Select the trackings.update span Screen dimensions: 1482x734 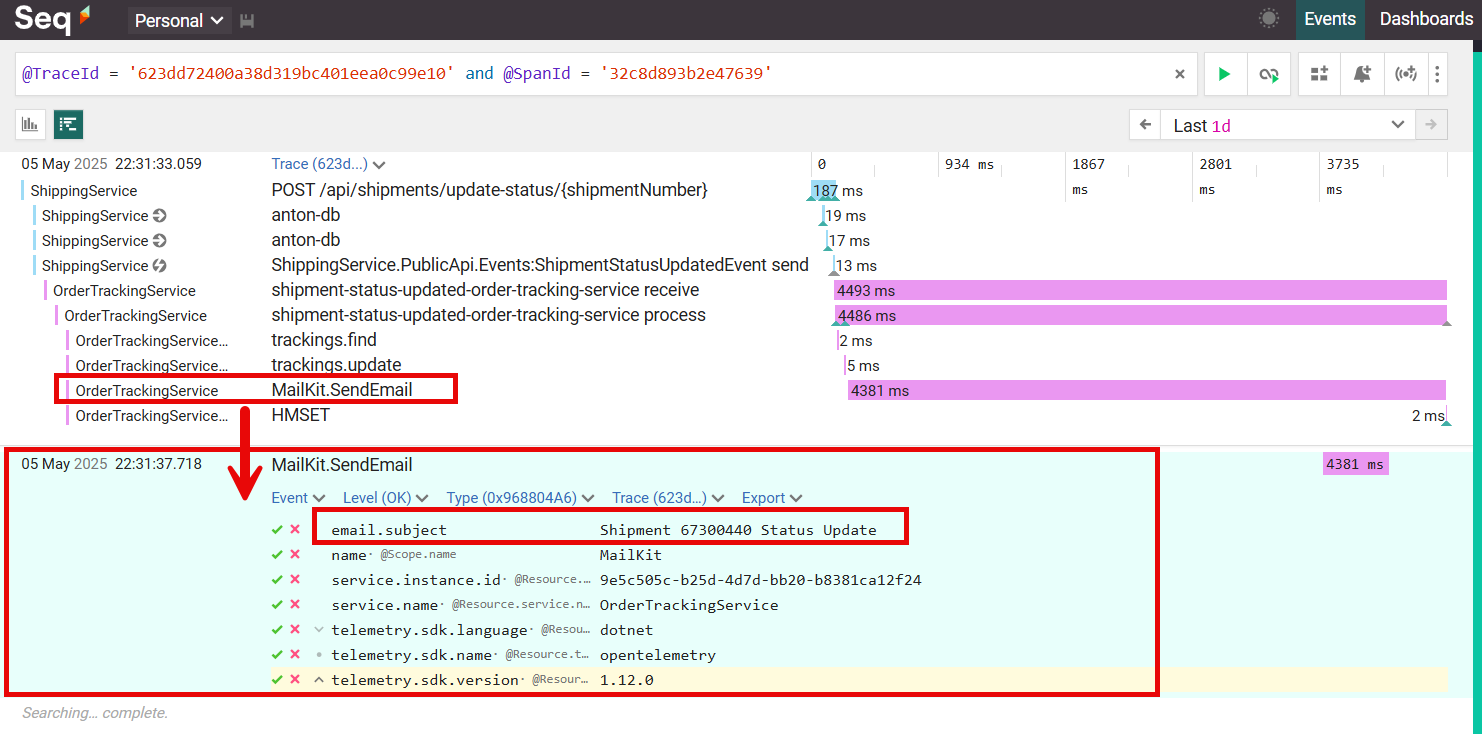point(336,365)
